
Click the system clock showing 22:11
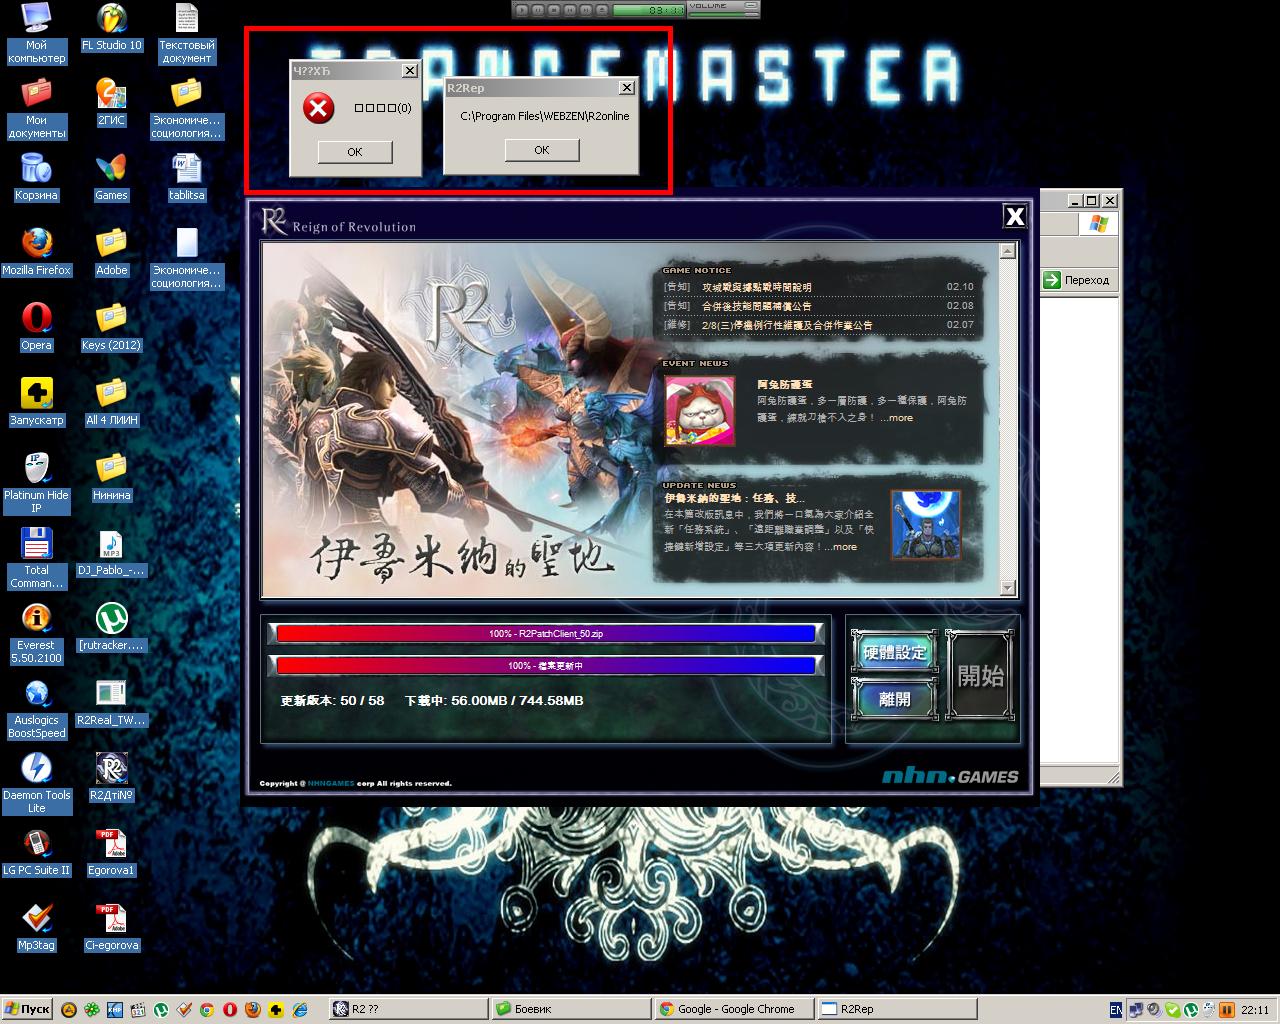[x=1255, y=1010]
